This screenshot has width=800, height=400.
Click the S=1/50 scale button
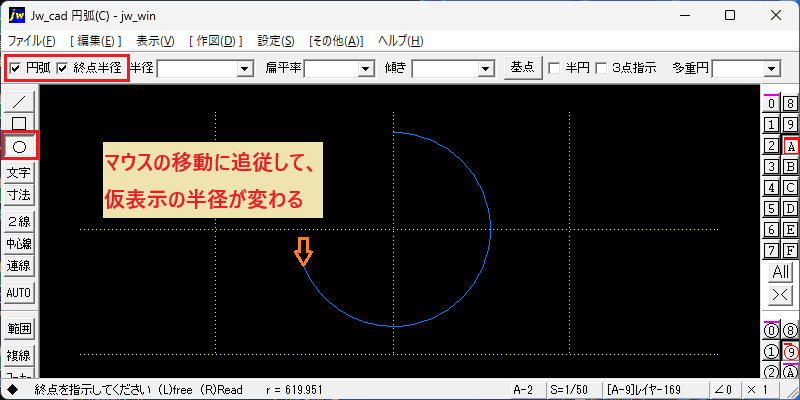pos(573,390)
